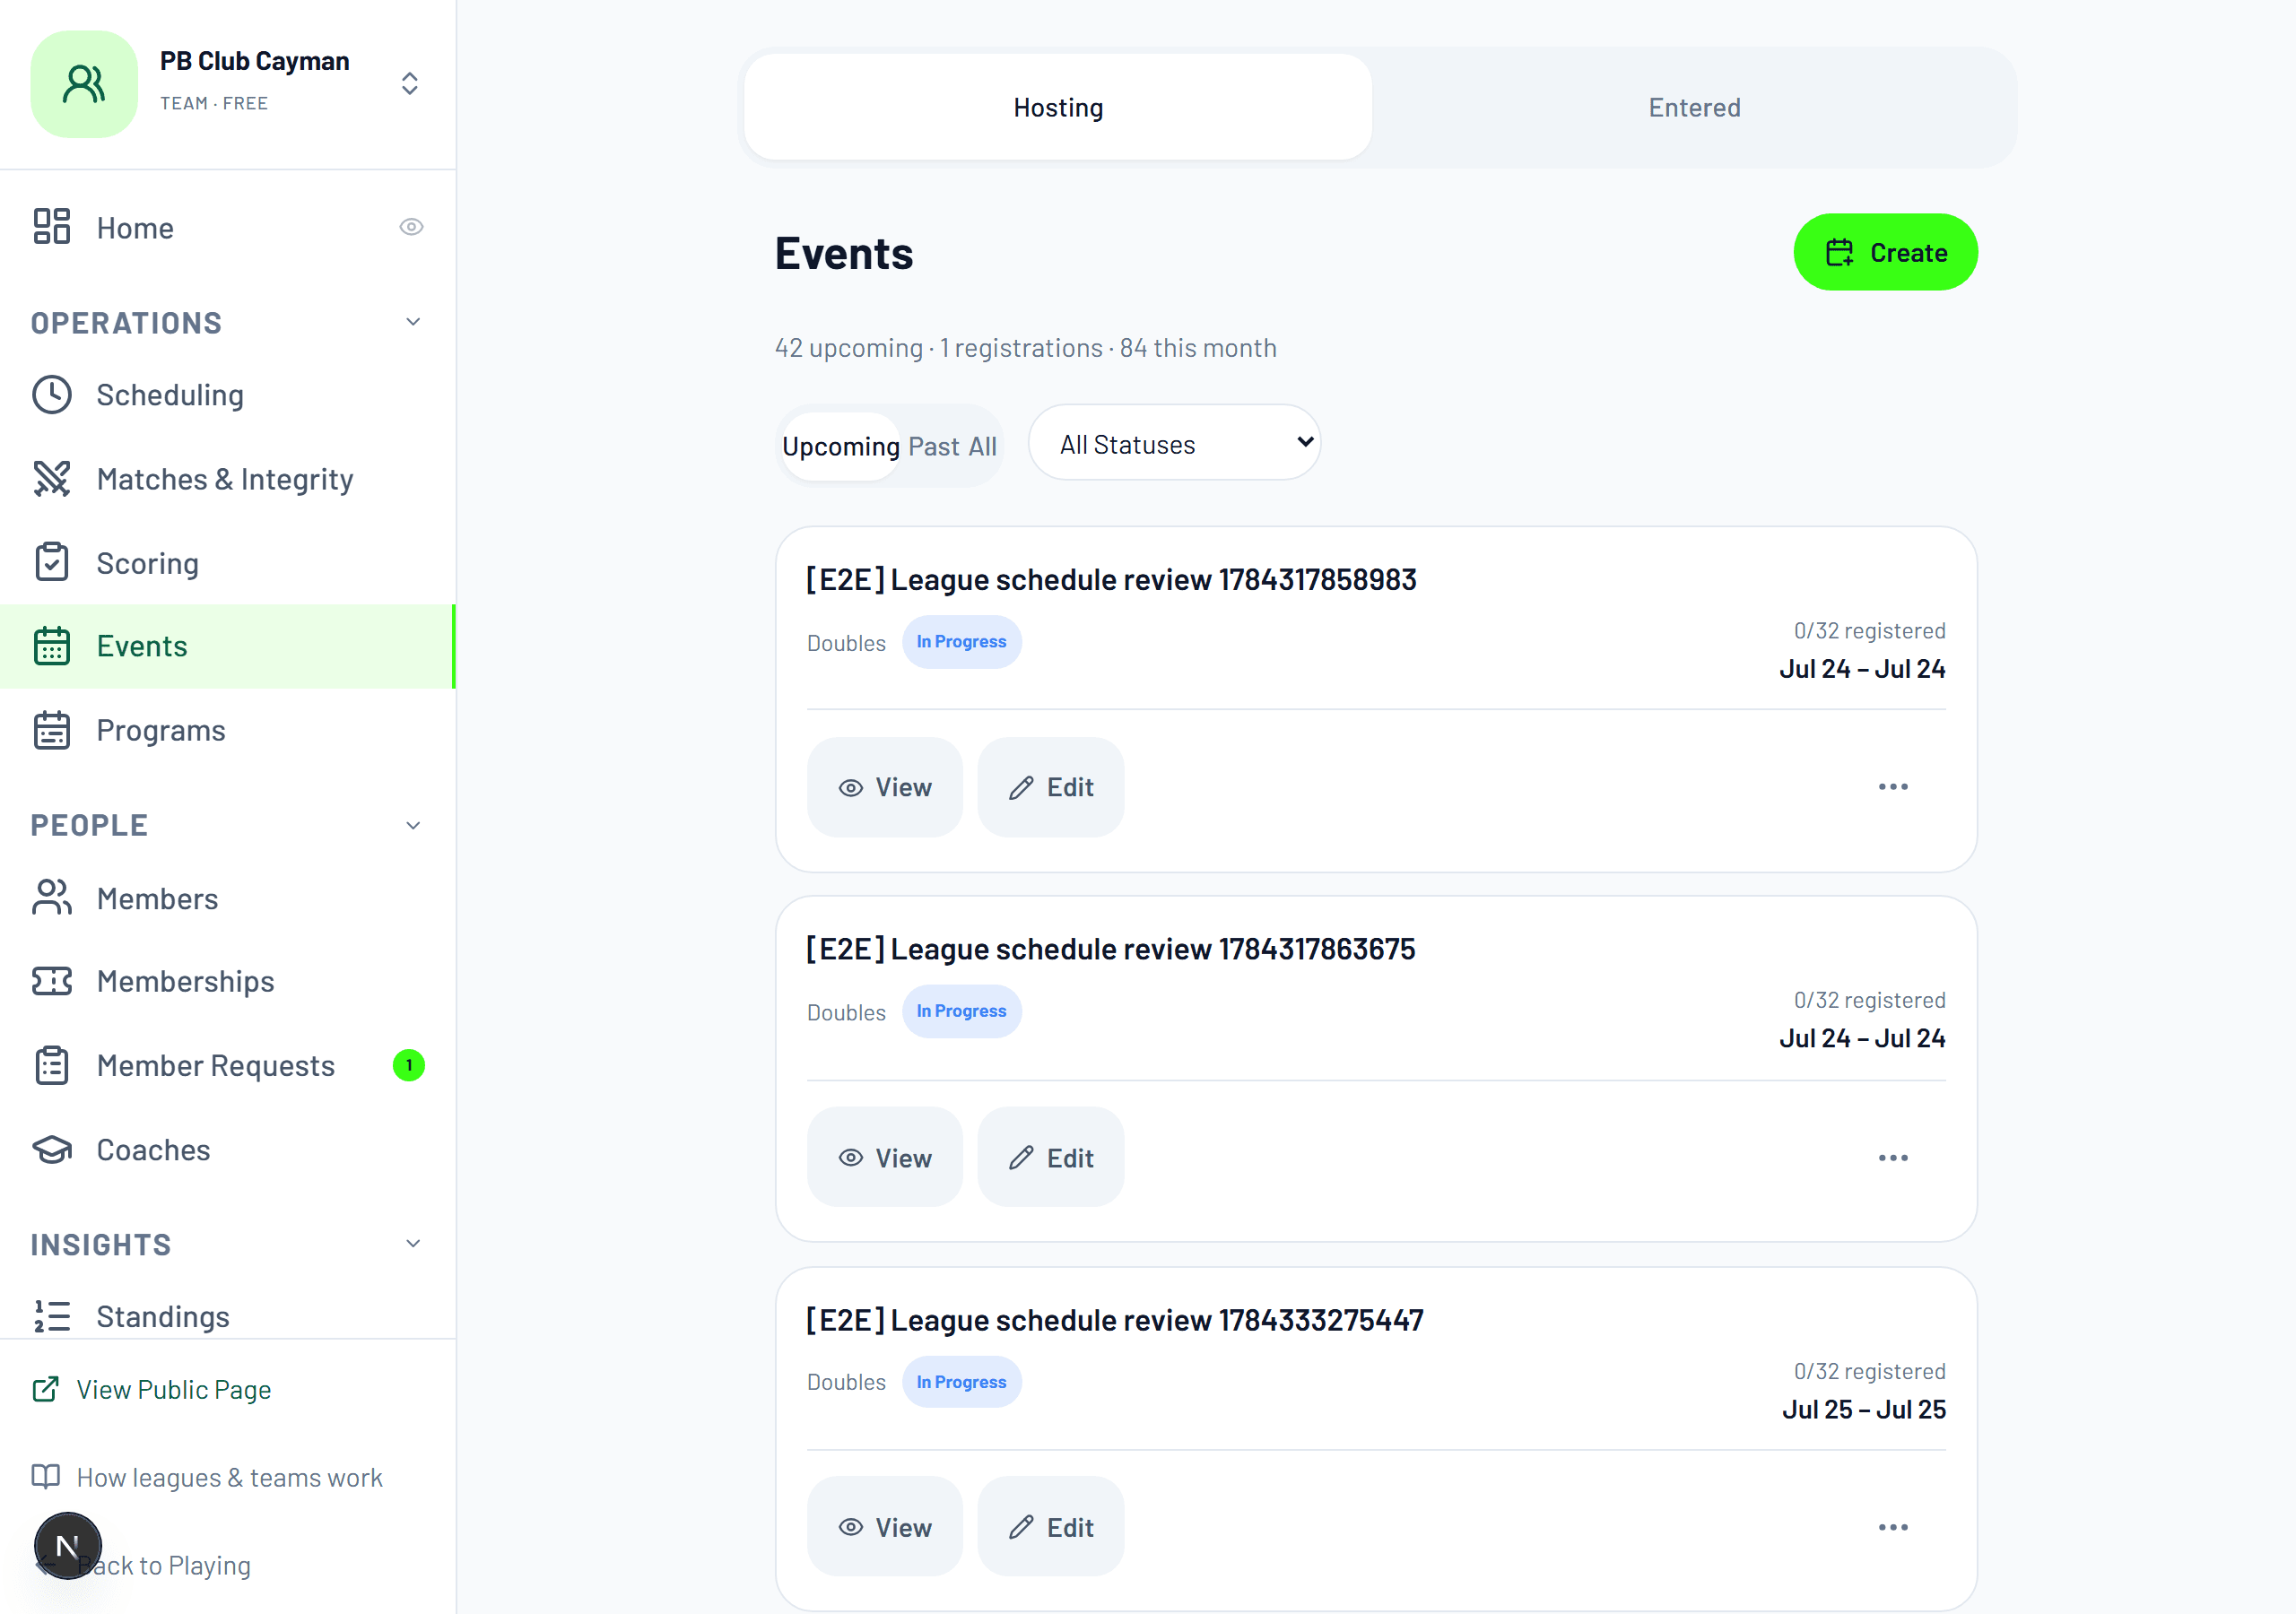Open event title ending 1784317858983
Image resolution: width=2296 pixels, height=1614 pixels.
[x=1111, y=579]
